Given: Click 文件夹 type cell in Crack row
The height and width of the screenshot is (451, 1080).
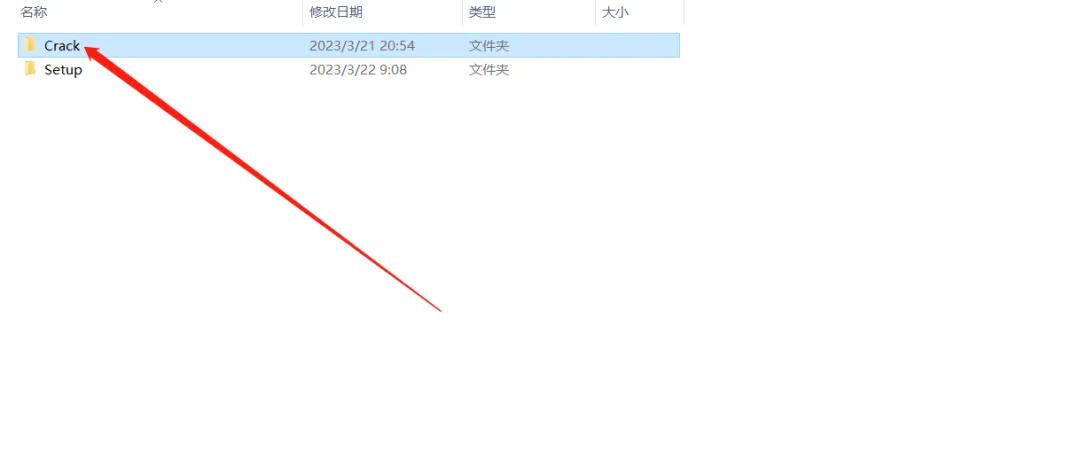Looking at the screenshot, I should [489, 46].
